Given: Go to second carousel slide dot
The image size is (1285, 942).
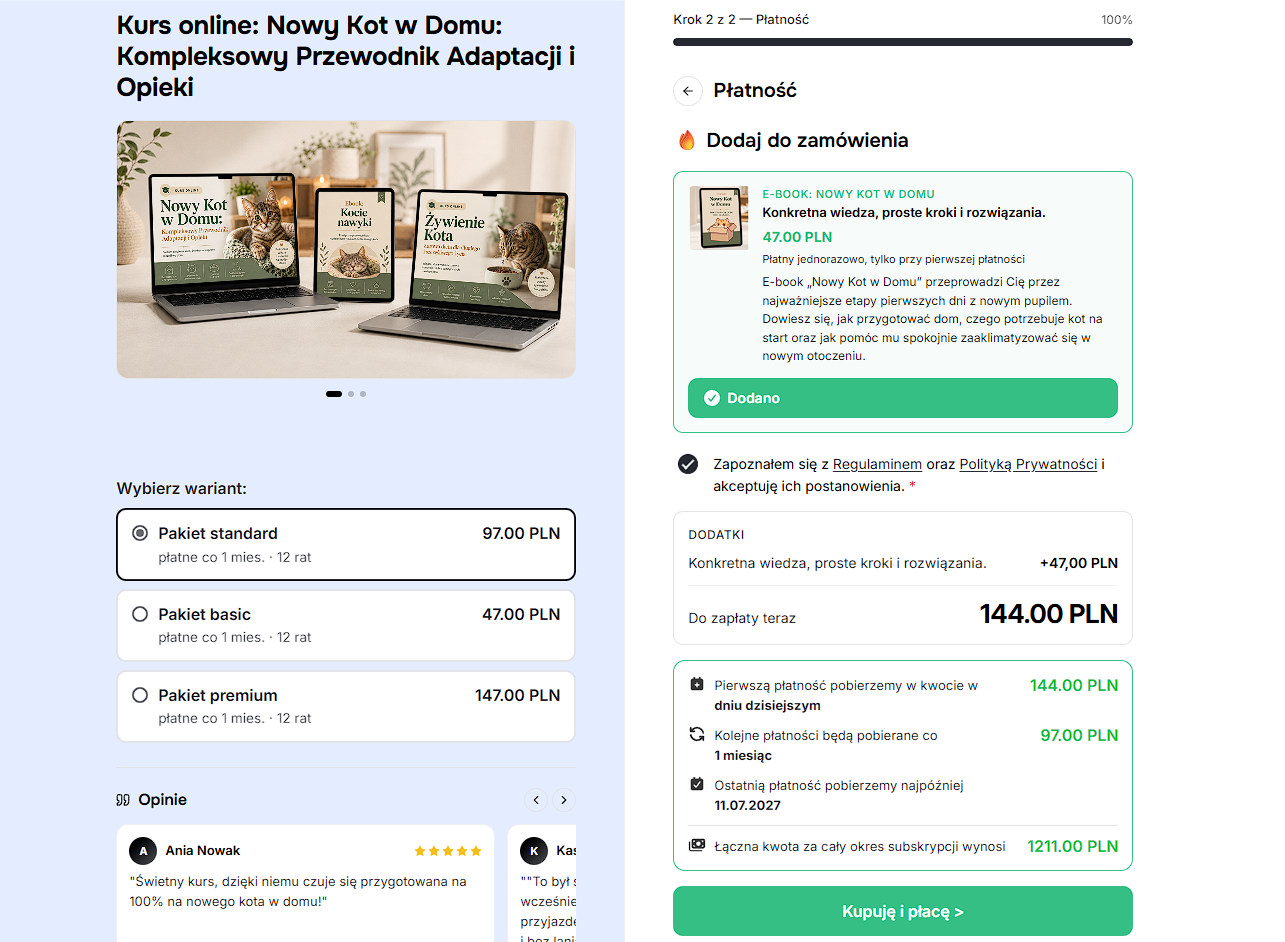Looking at the screenshot, I should pos(351,394).
